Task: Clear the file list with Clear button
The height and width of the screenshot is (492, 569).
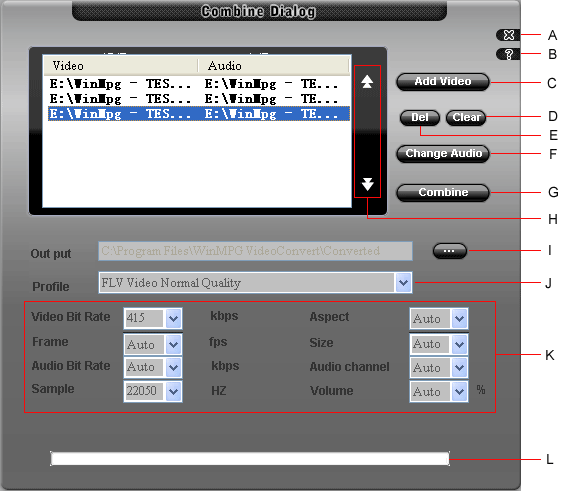Action: [x=466, y=118]
